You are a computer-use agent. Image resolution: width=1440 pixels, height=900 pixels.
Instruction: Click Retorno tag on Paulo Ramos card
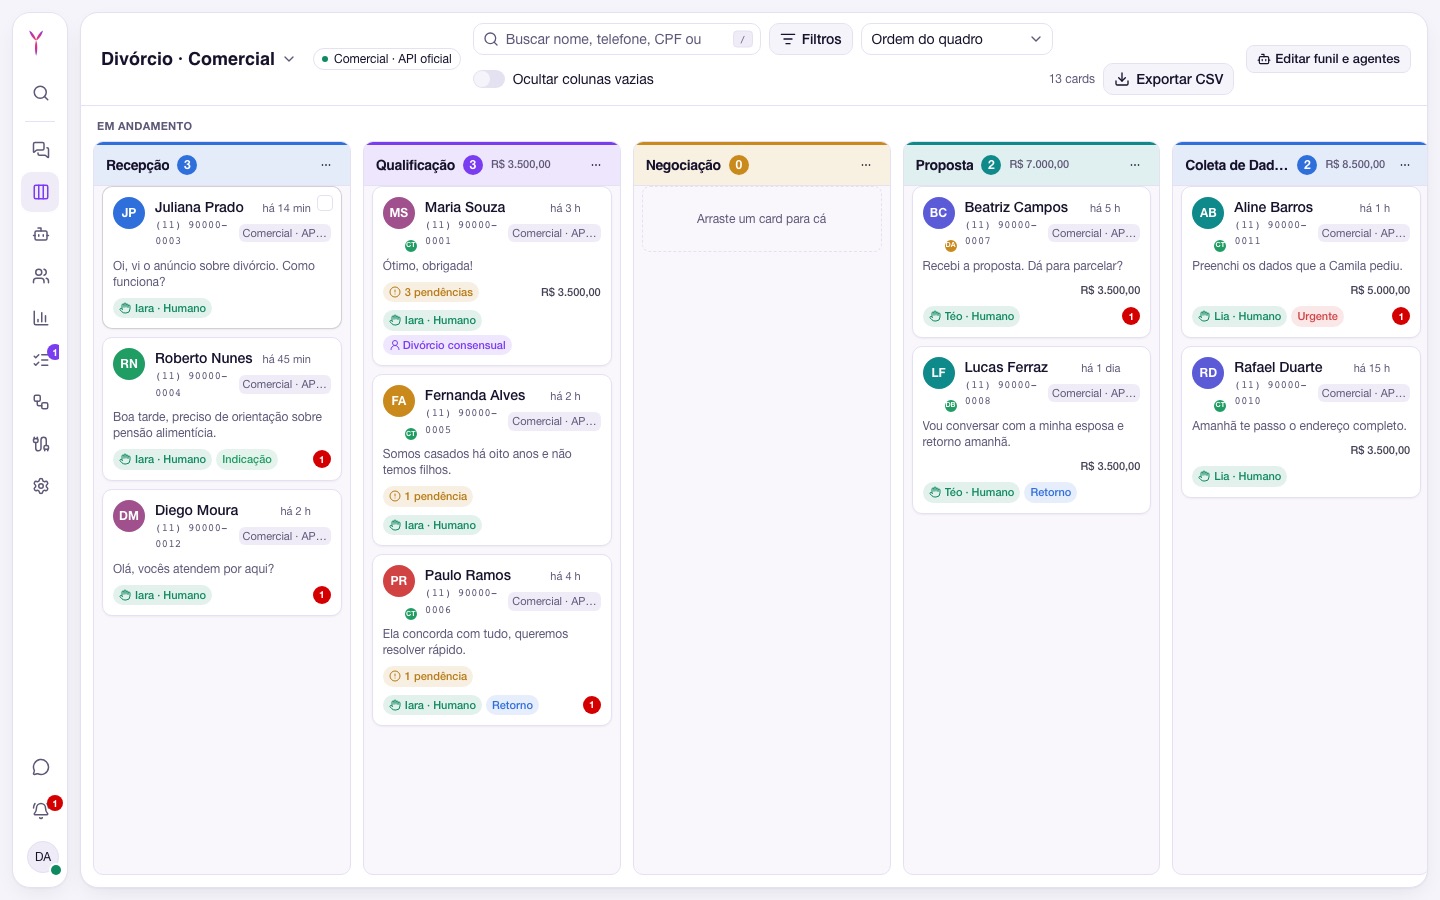(x=512, y=705)
